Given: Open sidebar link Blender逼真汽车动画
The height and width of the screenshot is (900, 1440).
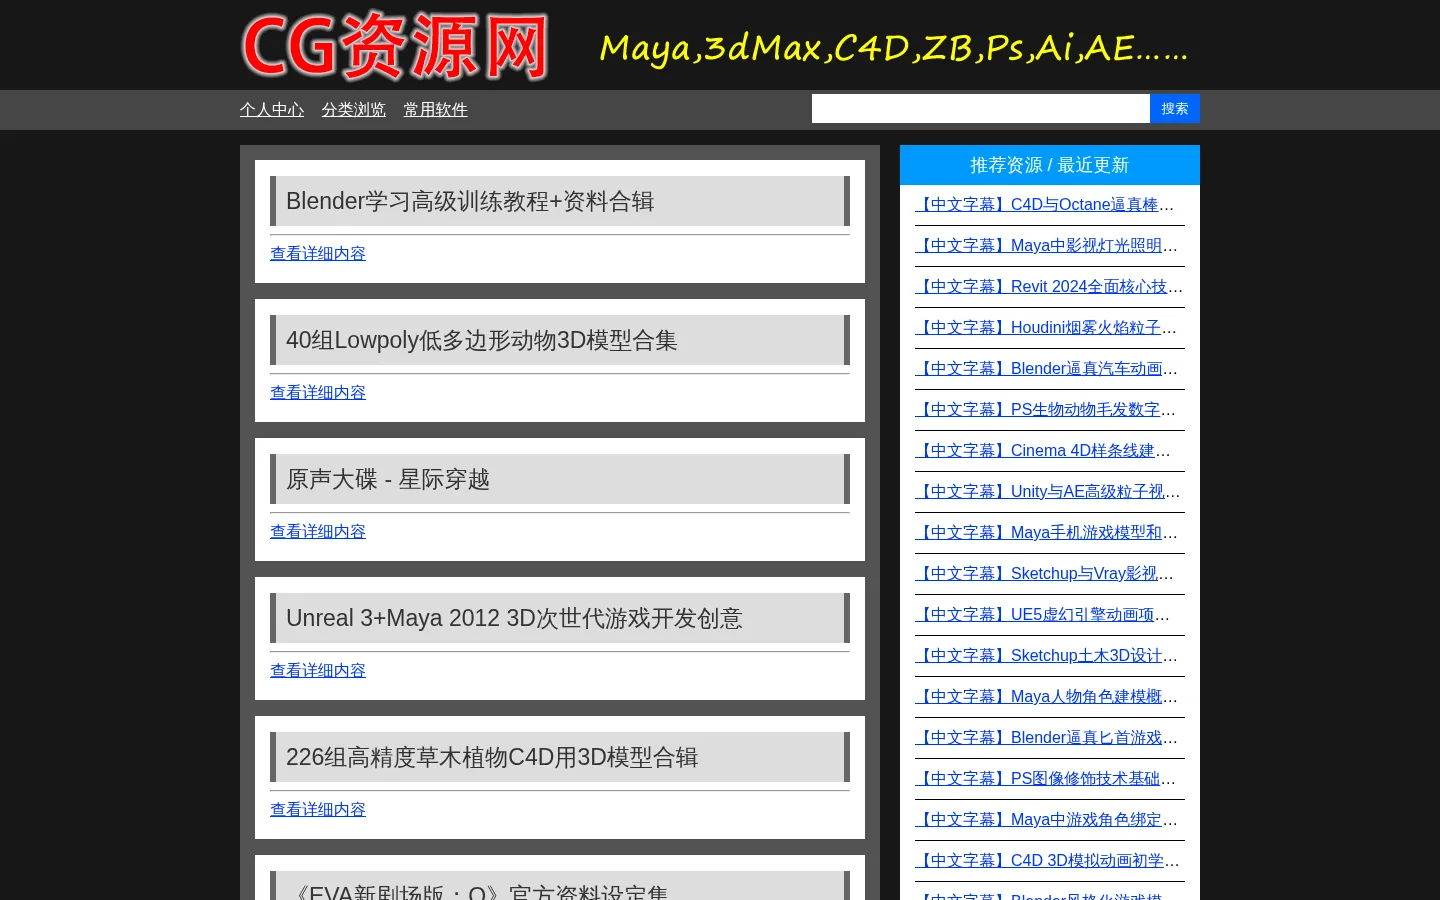Looking at the screenshot, I should coord(1047,369).
